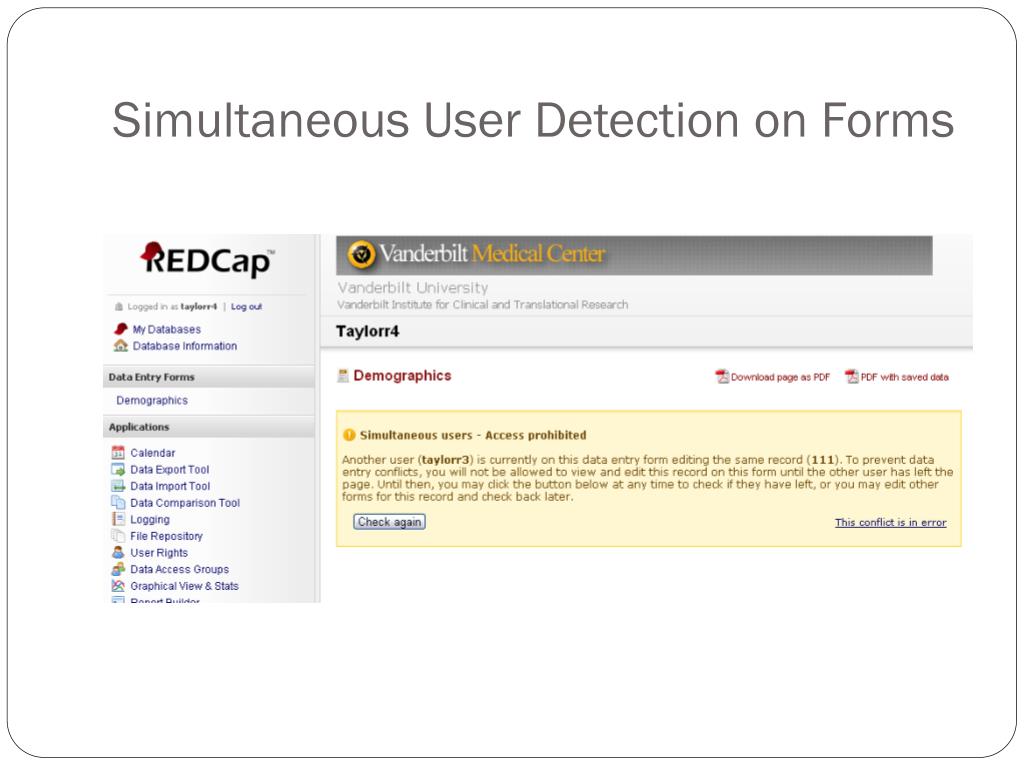
Task: Click the Vanderbilt Institute for Clinical and Translational Research text
Action: [x=483, y=305]
